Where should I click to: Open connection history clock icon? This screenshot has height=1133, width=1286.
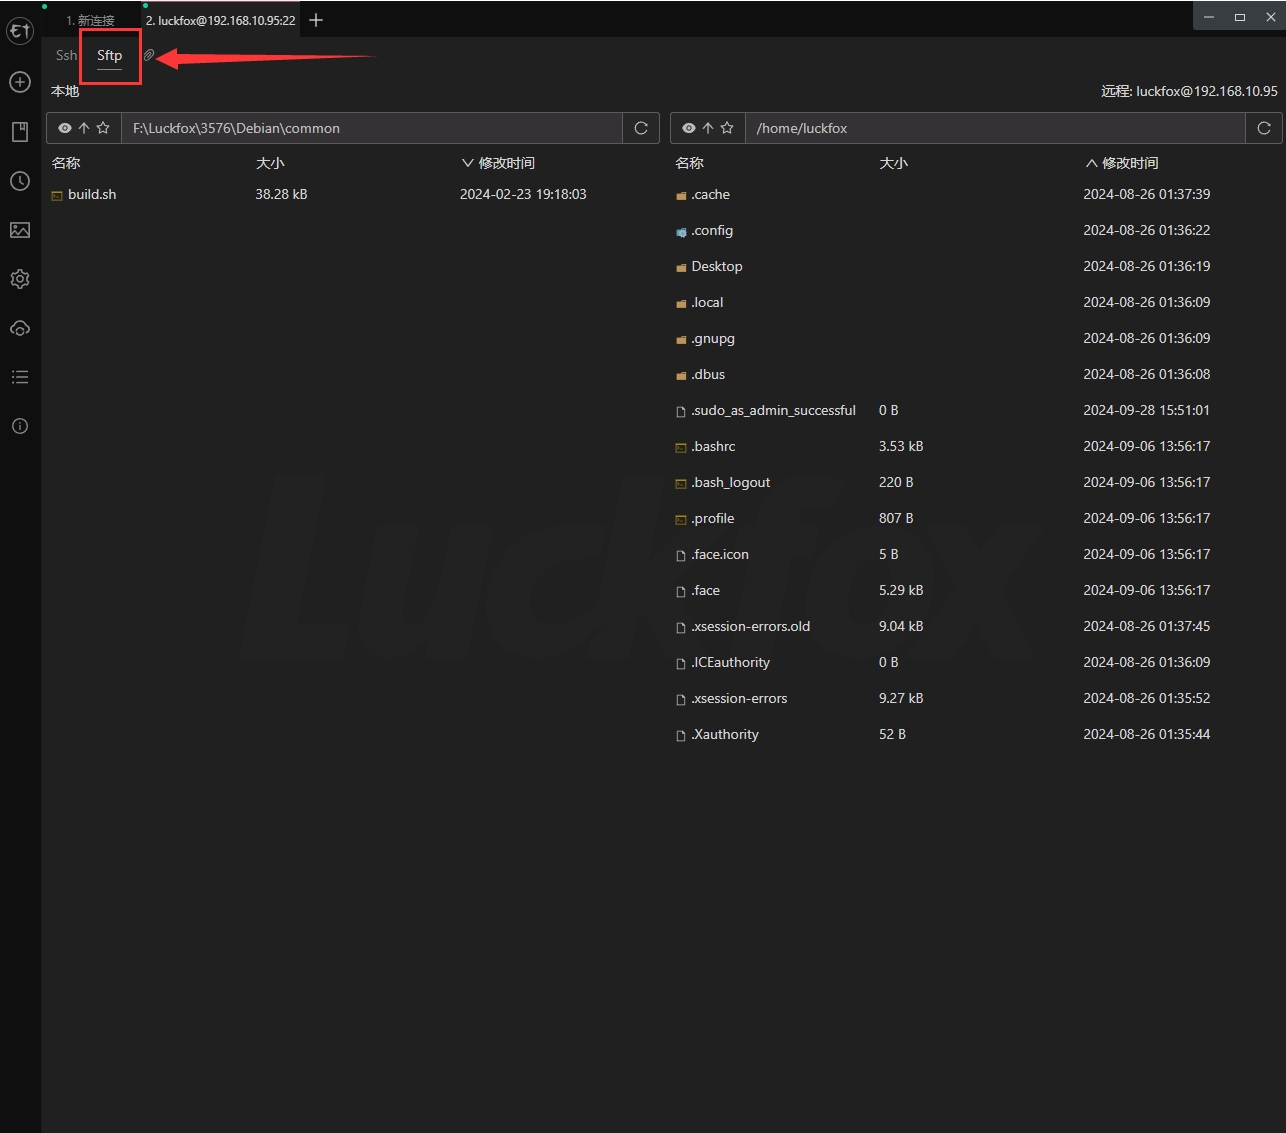point(20,181)
